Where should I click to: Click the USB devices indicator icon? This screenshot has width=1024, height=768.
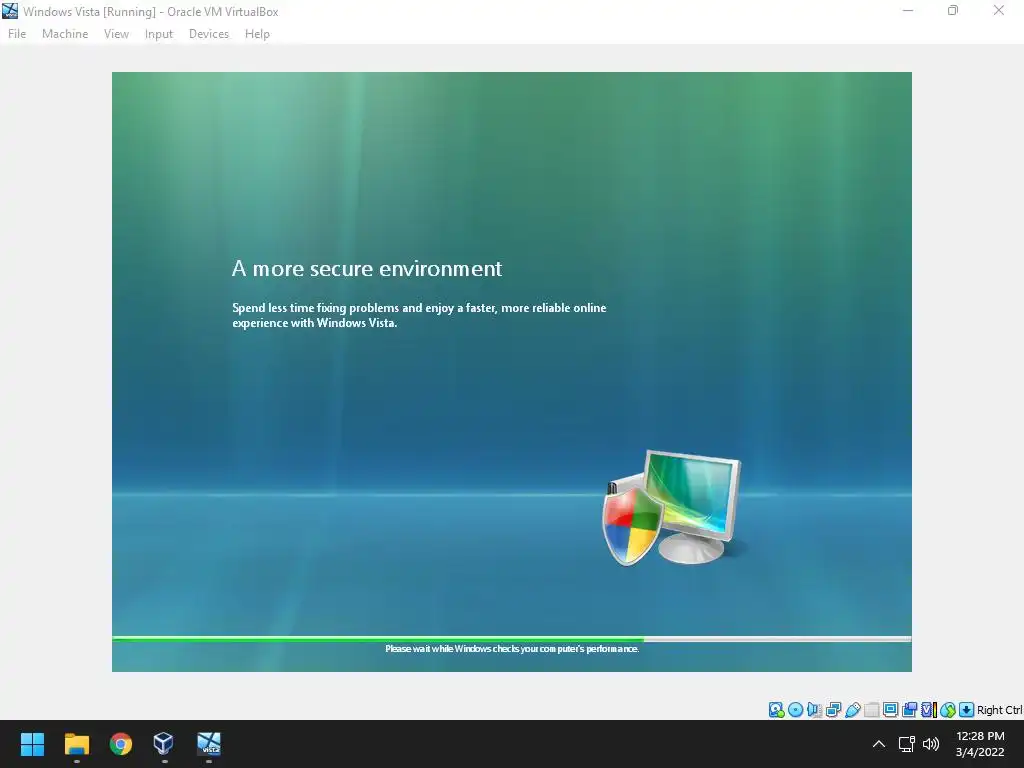(x=852, y=710)
